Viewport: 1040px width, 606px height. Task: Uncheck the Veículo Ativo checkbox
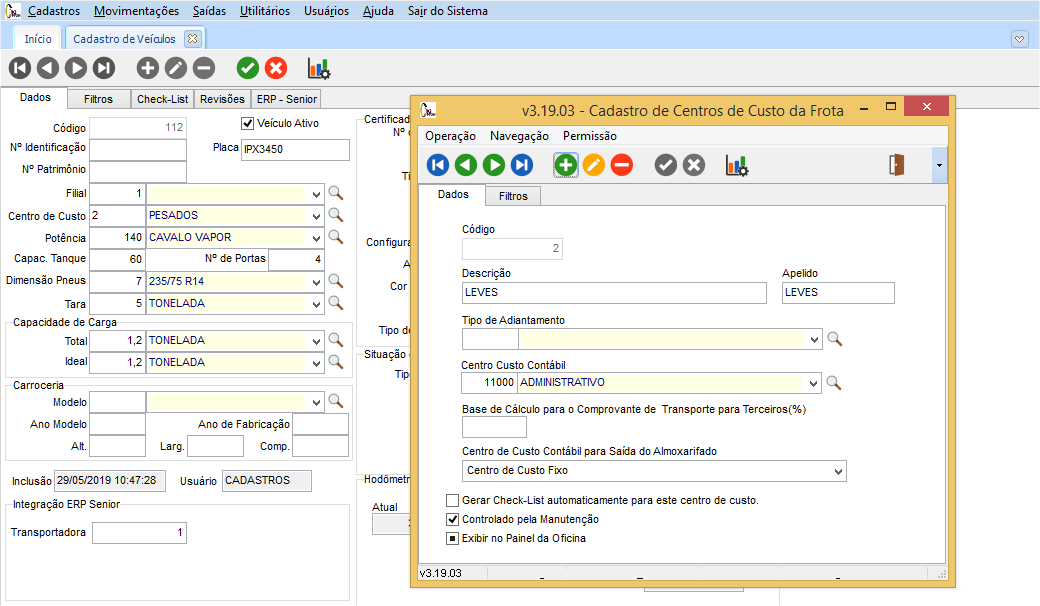pos(248,124)
